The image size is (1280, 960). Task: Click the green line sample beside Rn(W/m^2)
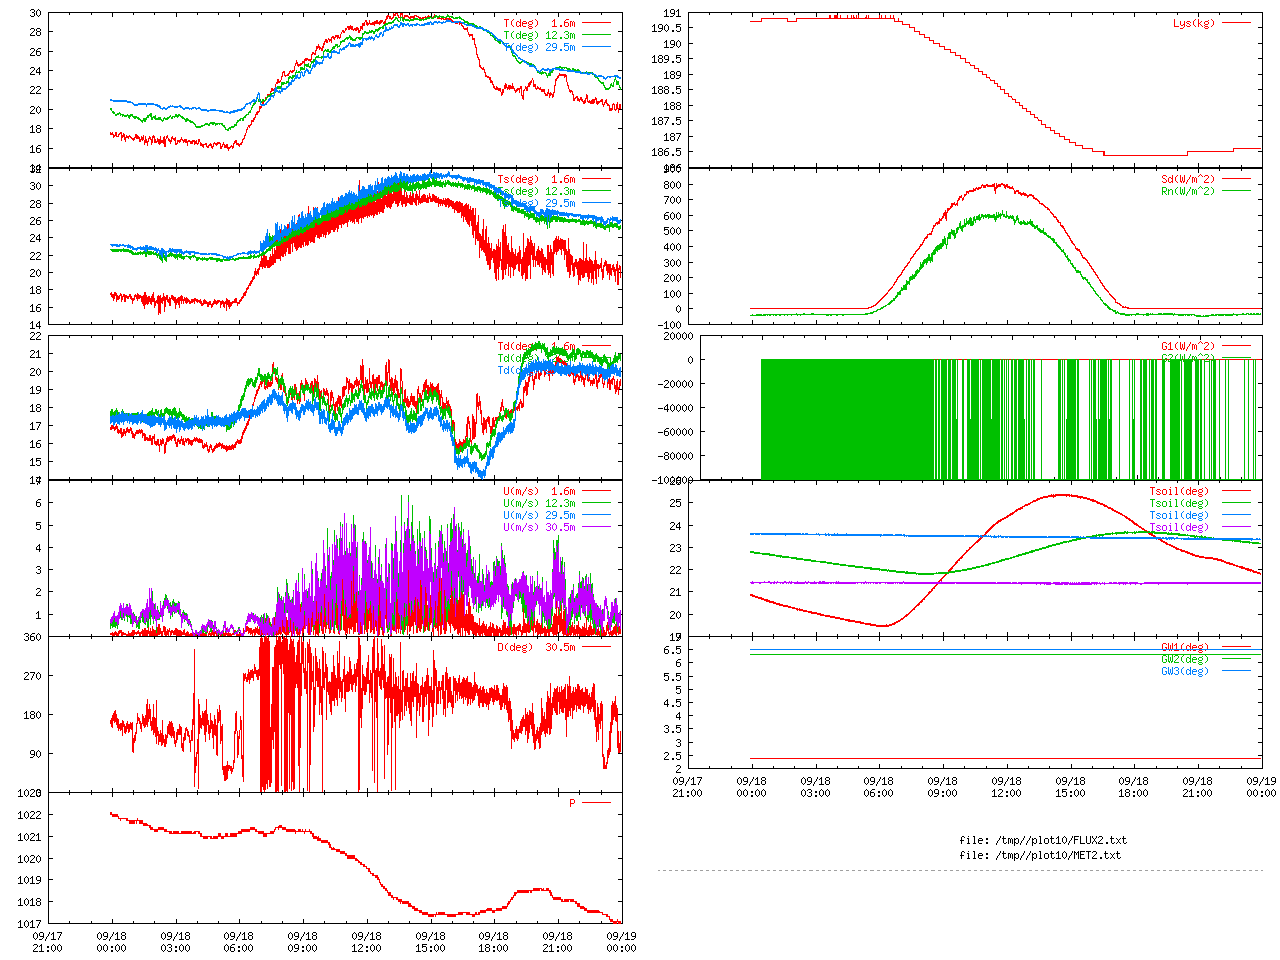(x=1236, y=191)
